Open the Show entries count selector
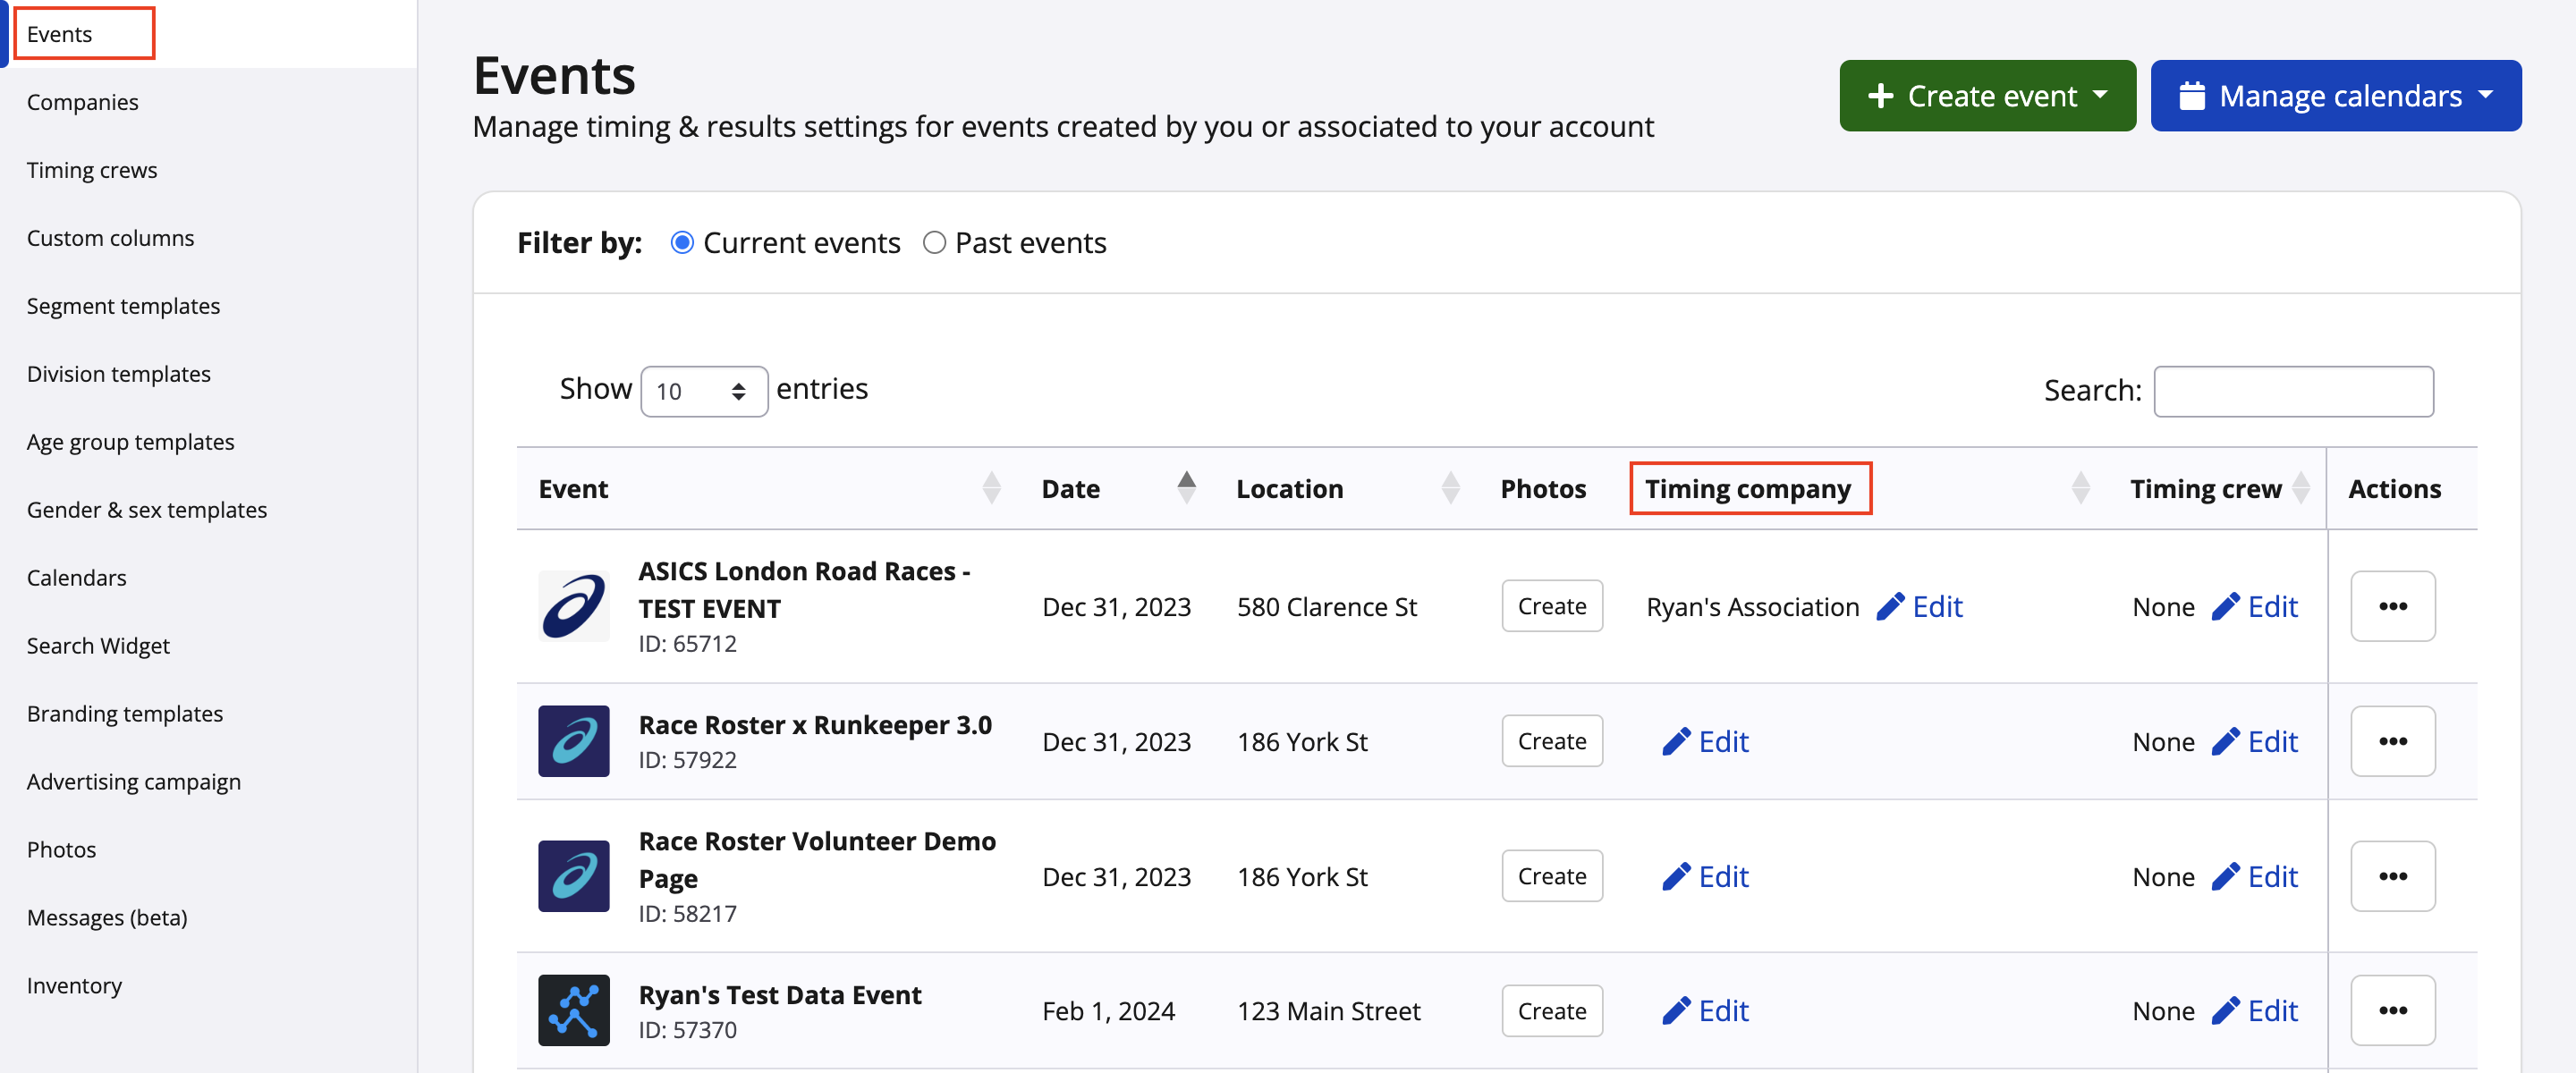Image resolution: width=2576 pixels, height=1073 pixels. (x=703, y=391)
